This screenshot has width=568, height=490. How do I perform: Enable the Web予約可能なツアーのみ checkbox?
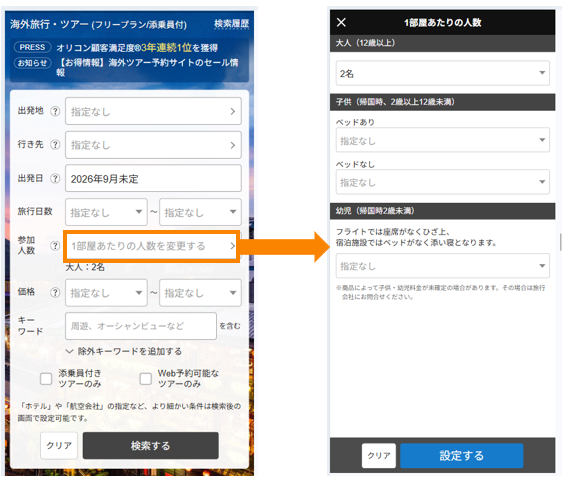pos(146,378)
